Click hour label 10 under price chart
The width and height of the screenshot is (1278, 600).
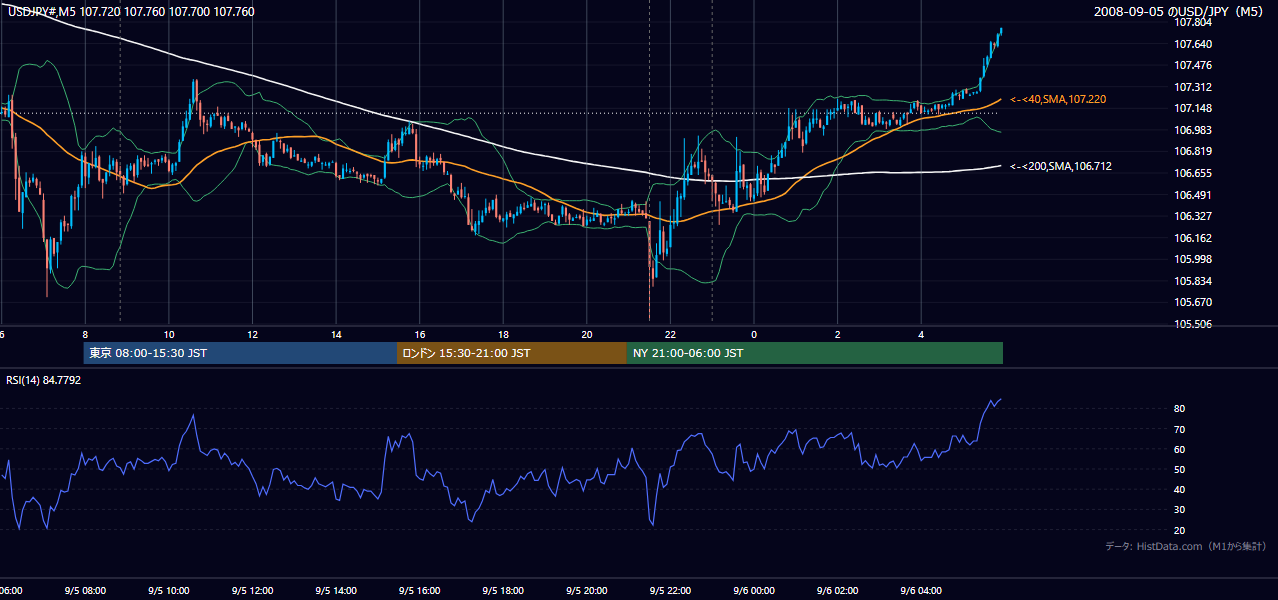[x=169, y=334]
